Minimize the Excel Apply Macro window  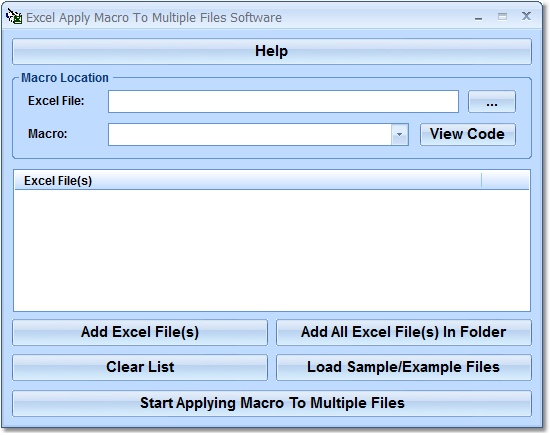(x=478, y=18)
